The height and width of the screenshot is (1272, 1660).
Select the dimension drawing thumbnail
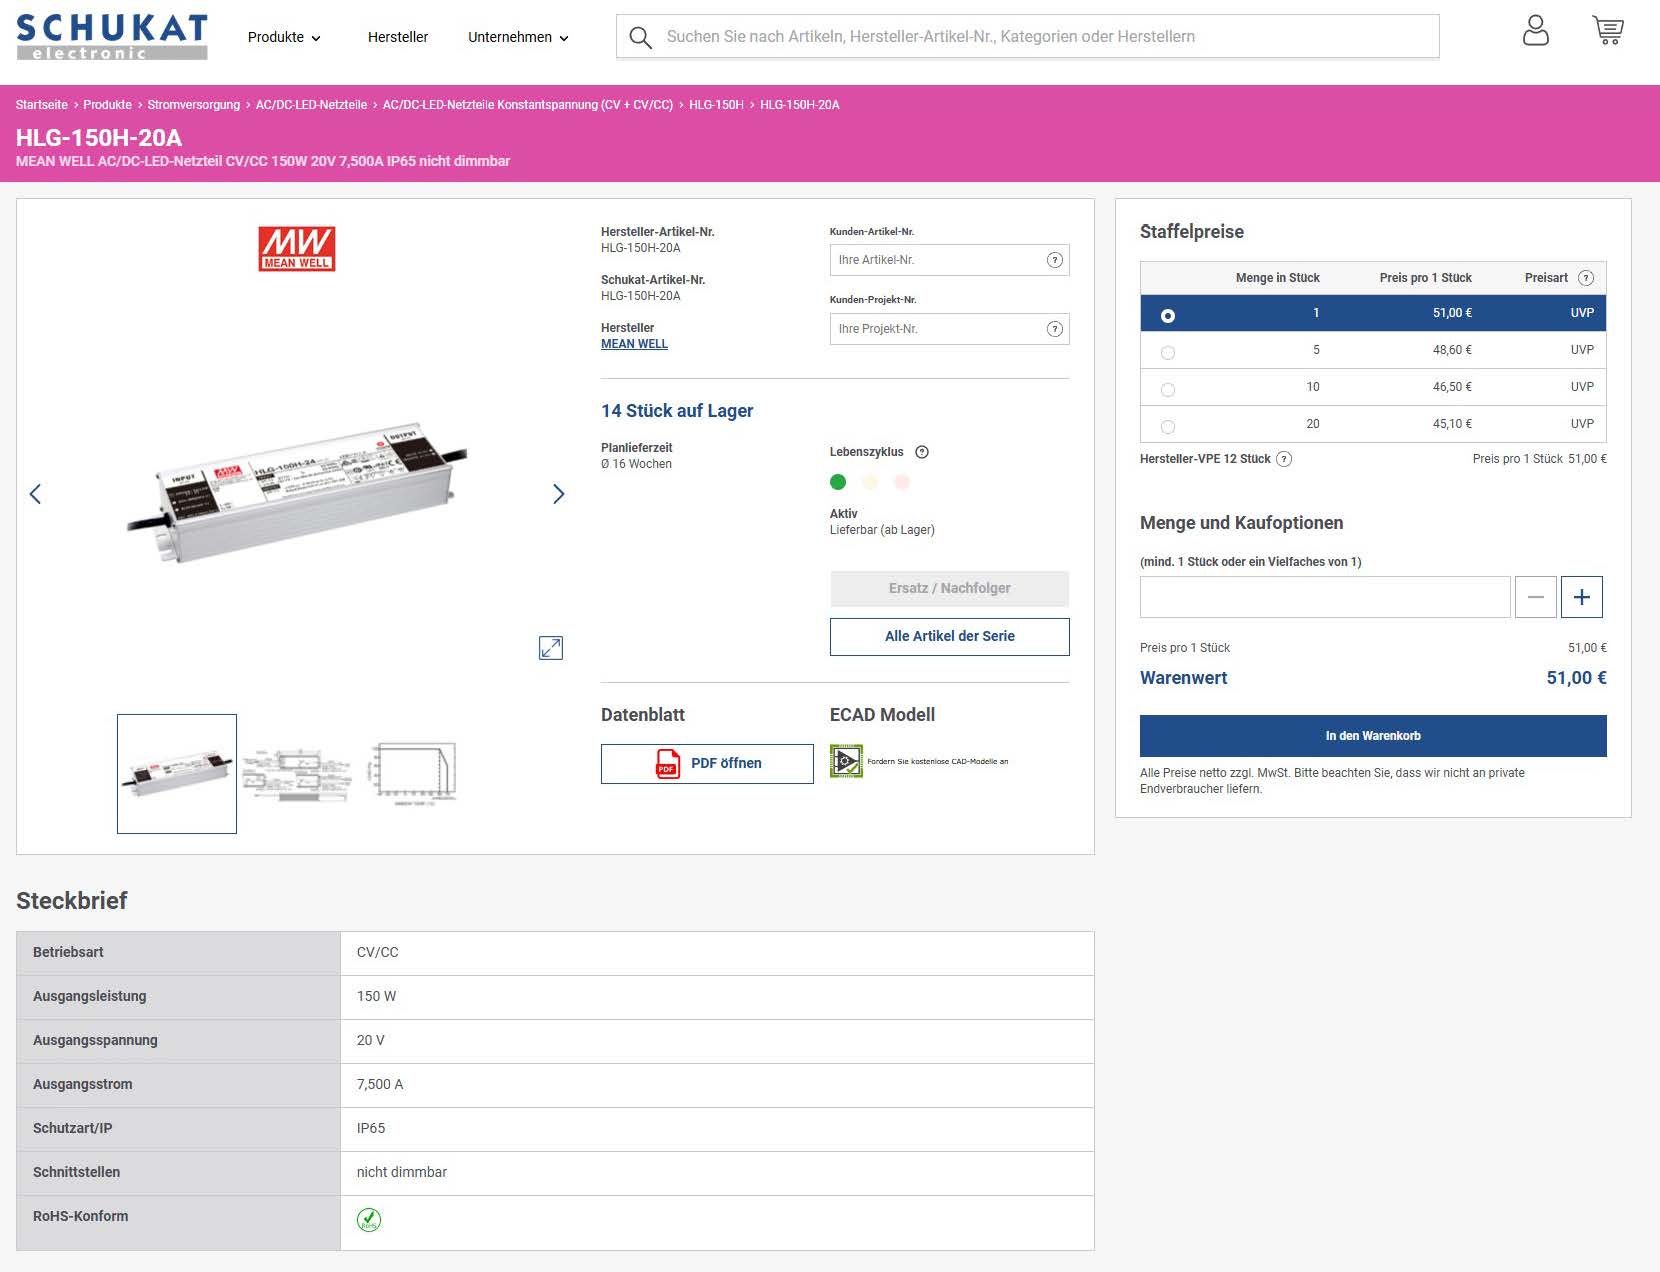point(297,774)
